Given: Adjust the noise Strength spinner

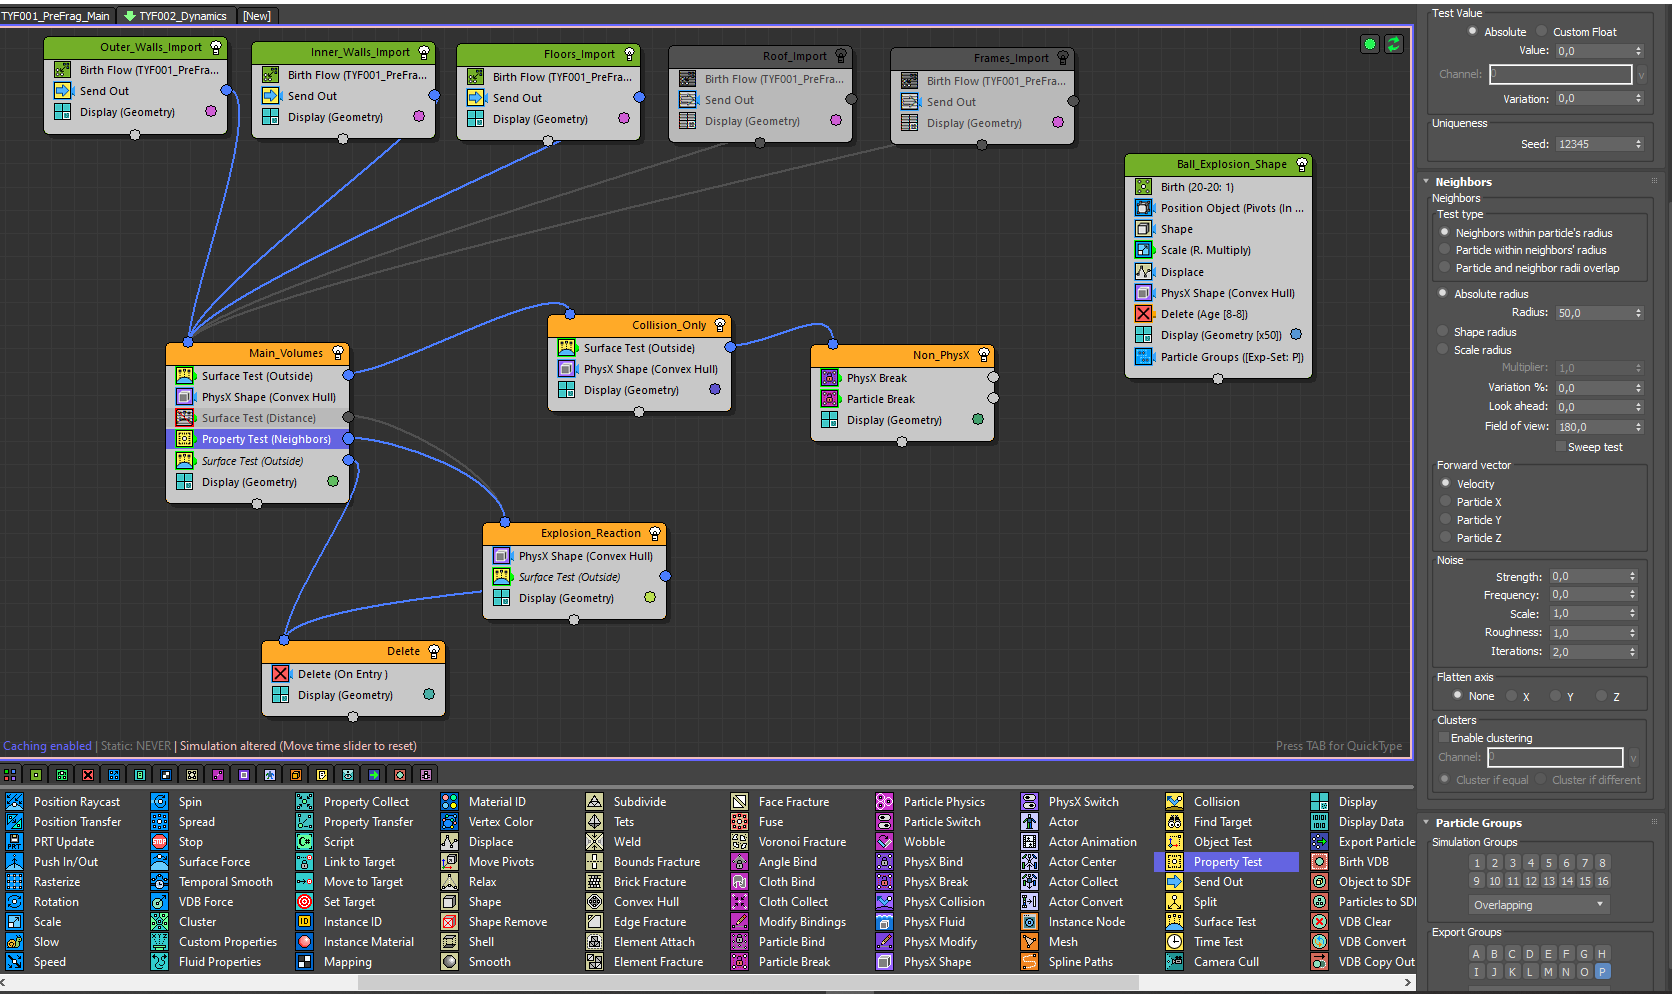Looking at the screenshot, I should (1632, 576).
